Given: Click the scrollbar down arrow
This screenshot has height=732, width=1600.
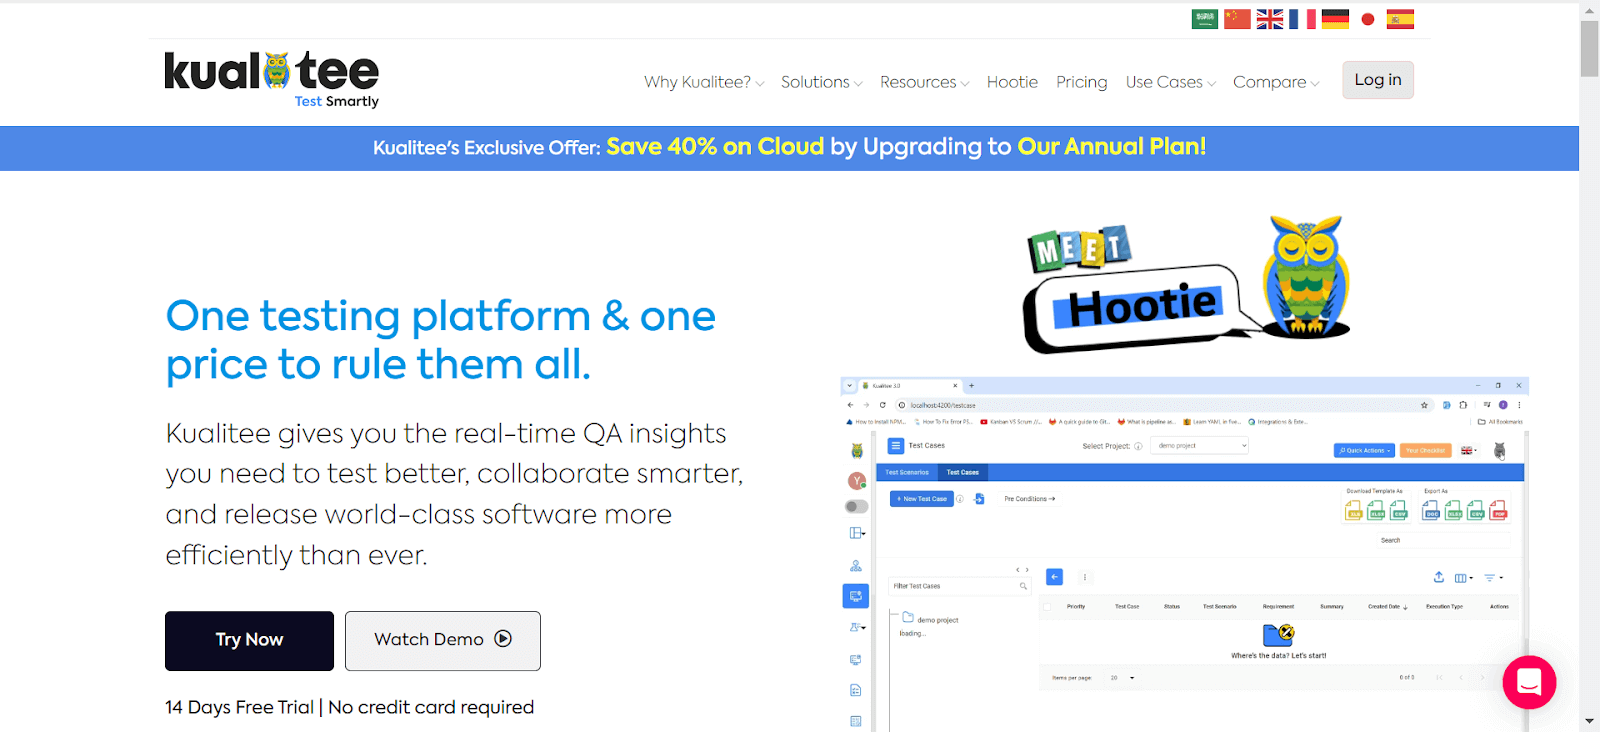Looking at the screenshot, I should [1589, 721].
